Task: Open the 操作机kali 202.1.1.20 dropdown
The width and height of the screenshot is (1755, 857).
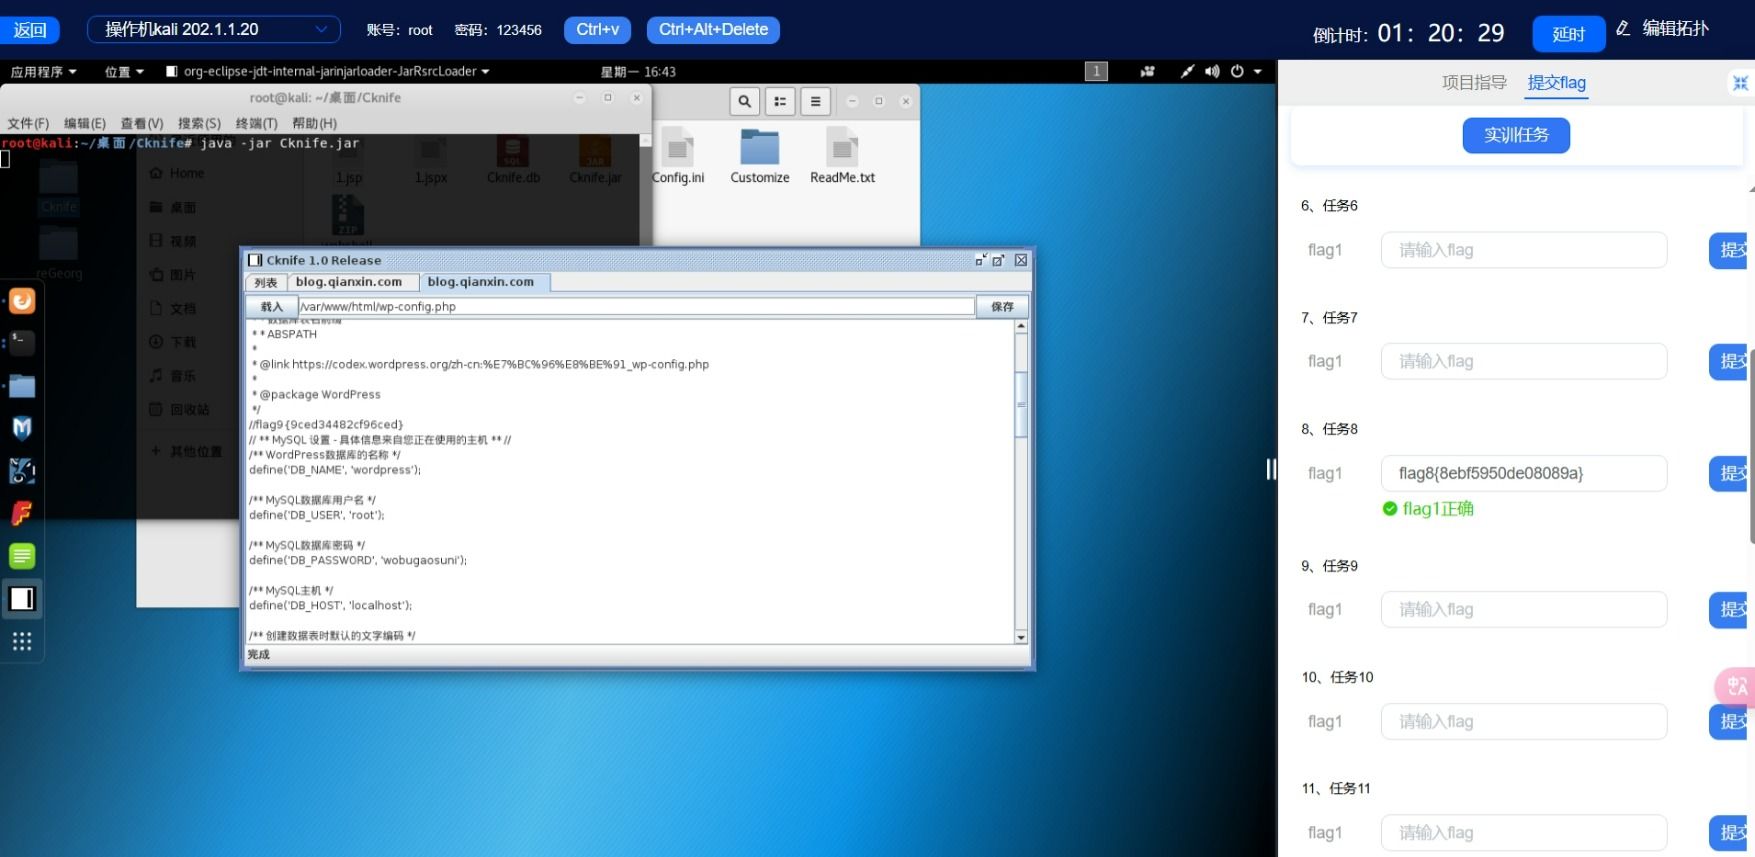Action: [213, 30]
